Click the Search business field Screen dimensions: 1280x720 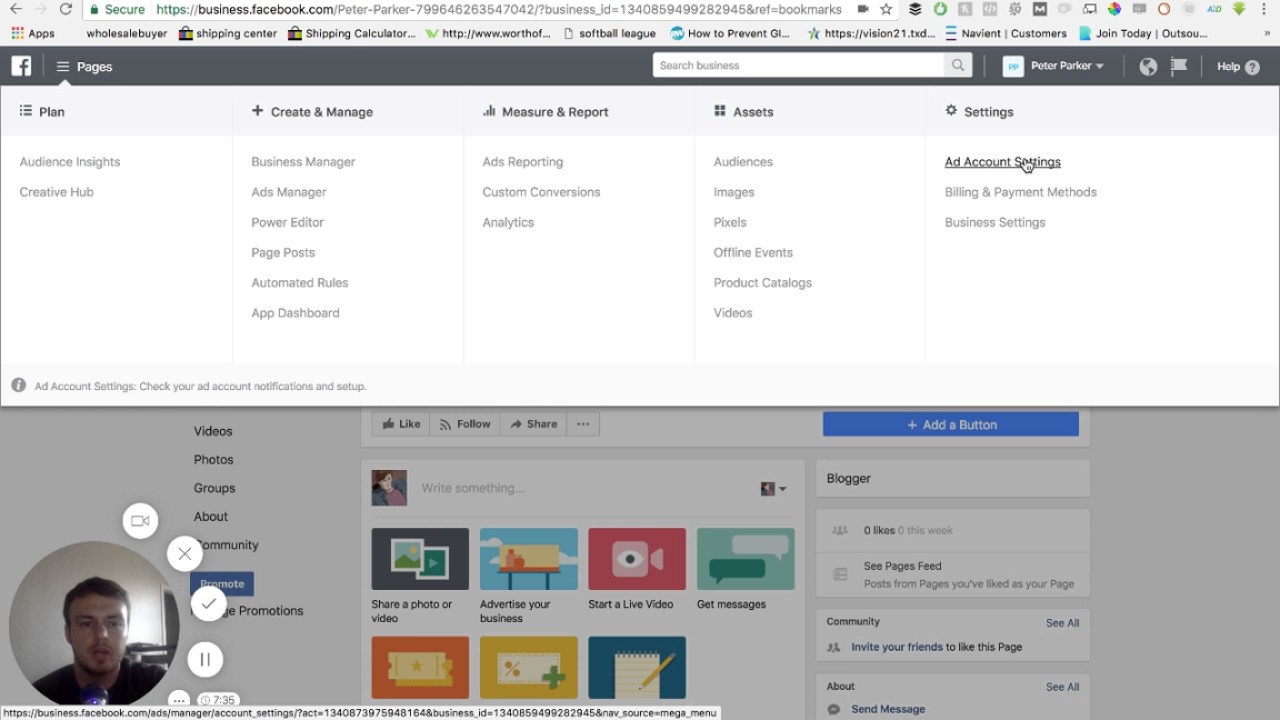(x=798, y=65)
